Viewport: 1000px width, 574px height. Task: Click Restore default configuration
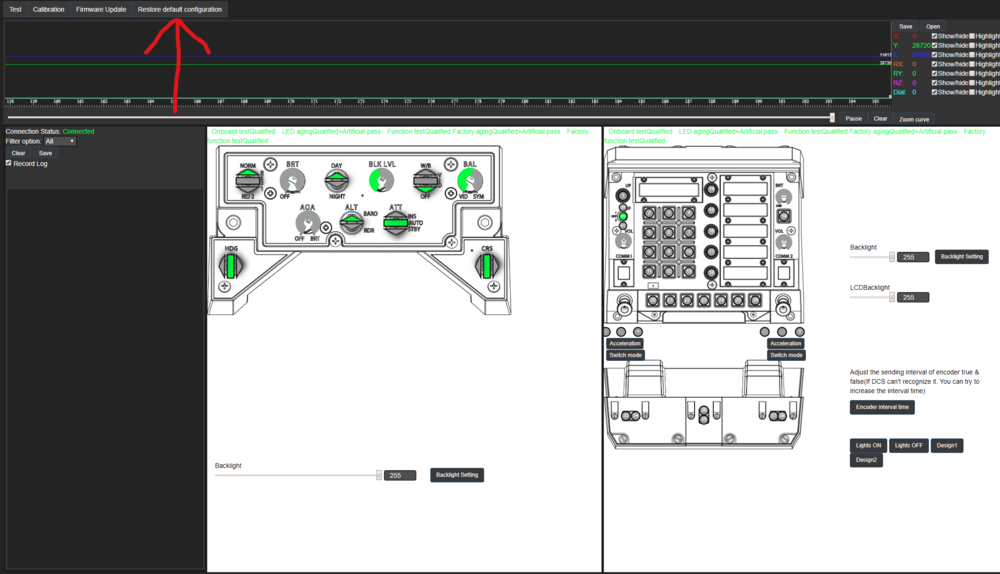[180, 10]
